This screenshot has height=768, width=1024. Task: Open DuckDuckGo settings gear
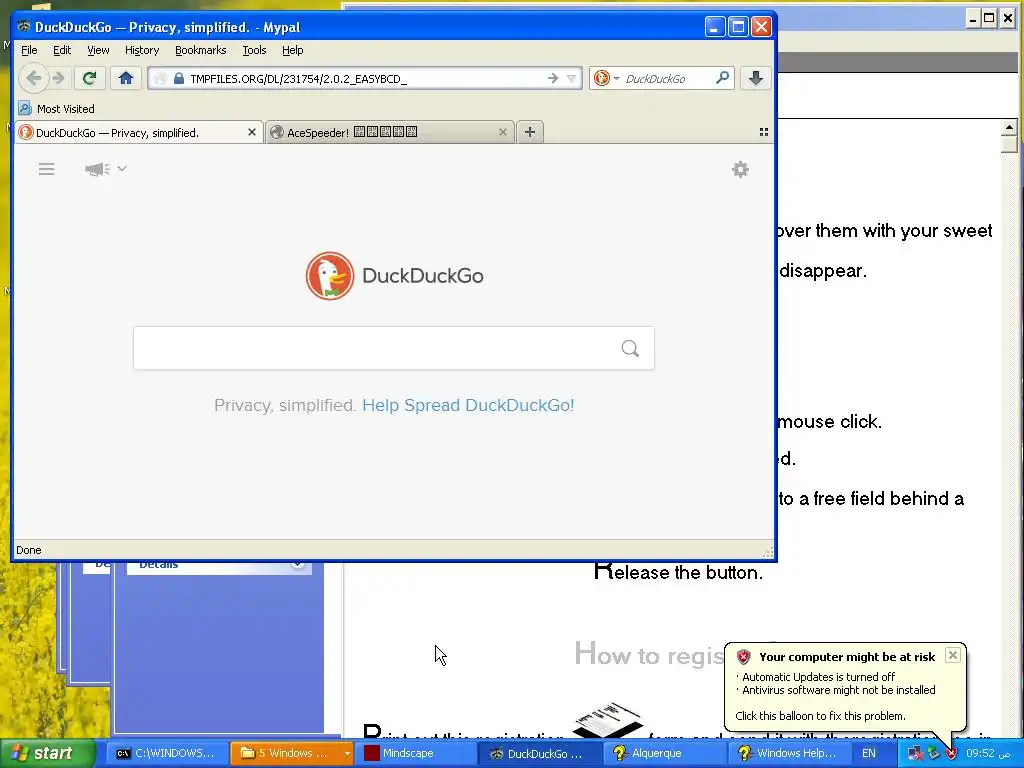coord(740,170)
